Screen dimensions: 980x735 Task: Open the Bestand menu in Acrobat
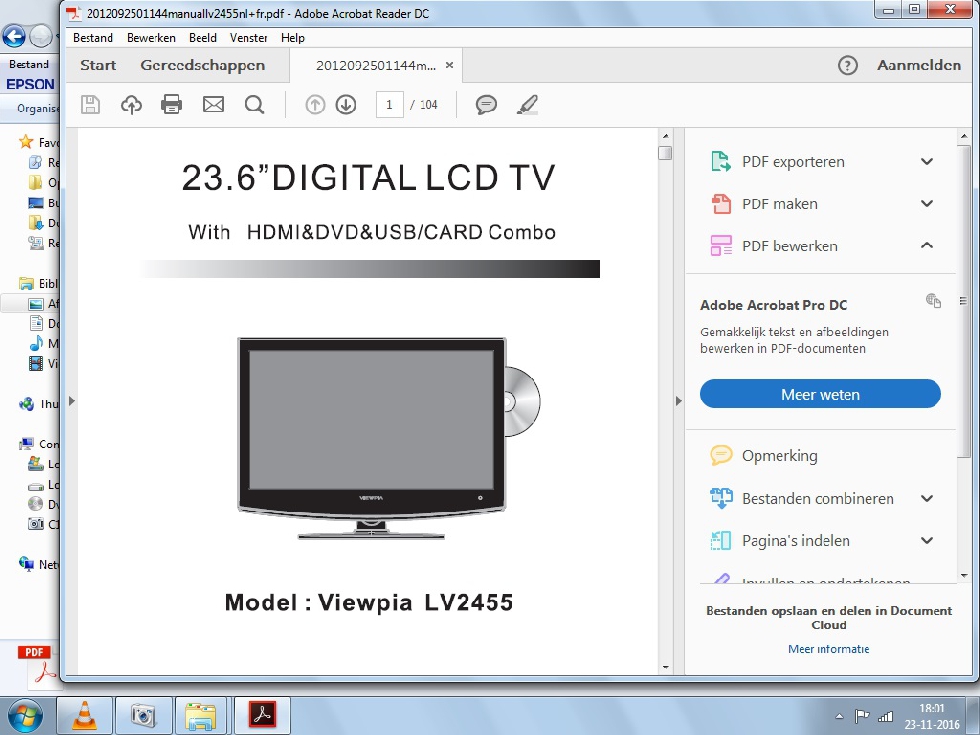93,38
